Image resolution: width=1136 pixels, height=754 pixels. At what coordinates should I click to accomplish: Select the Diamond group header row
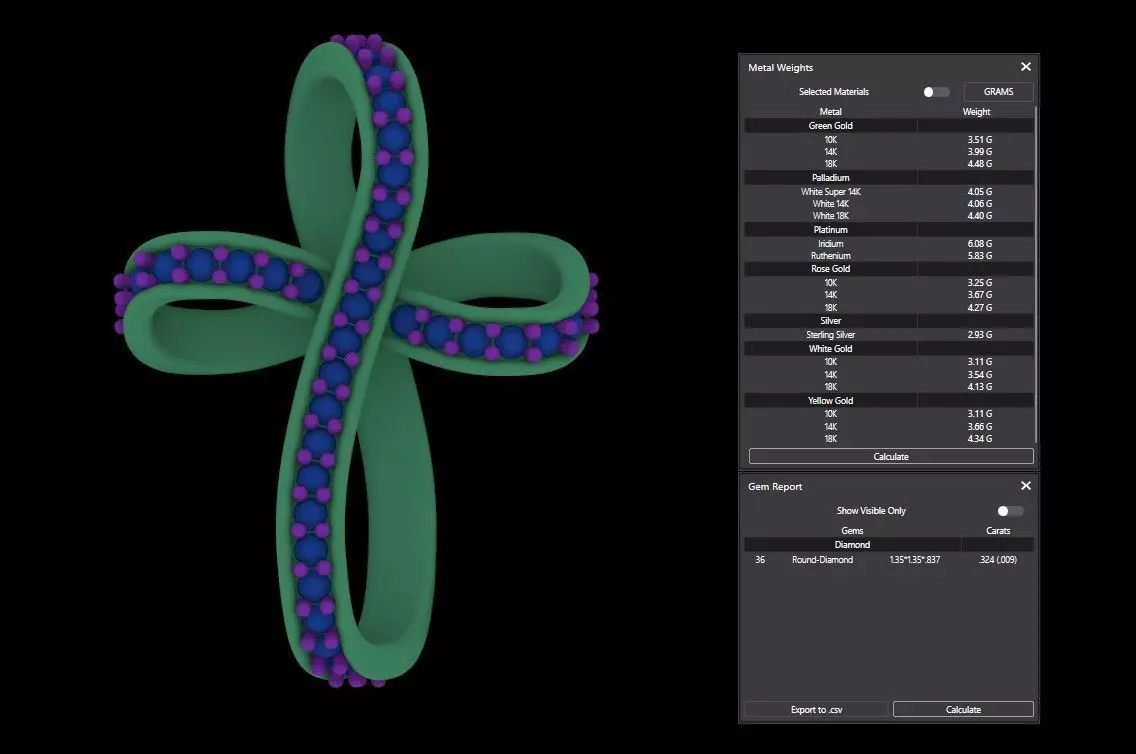point(889,545)
